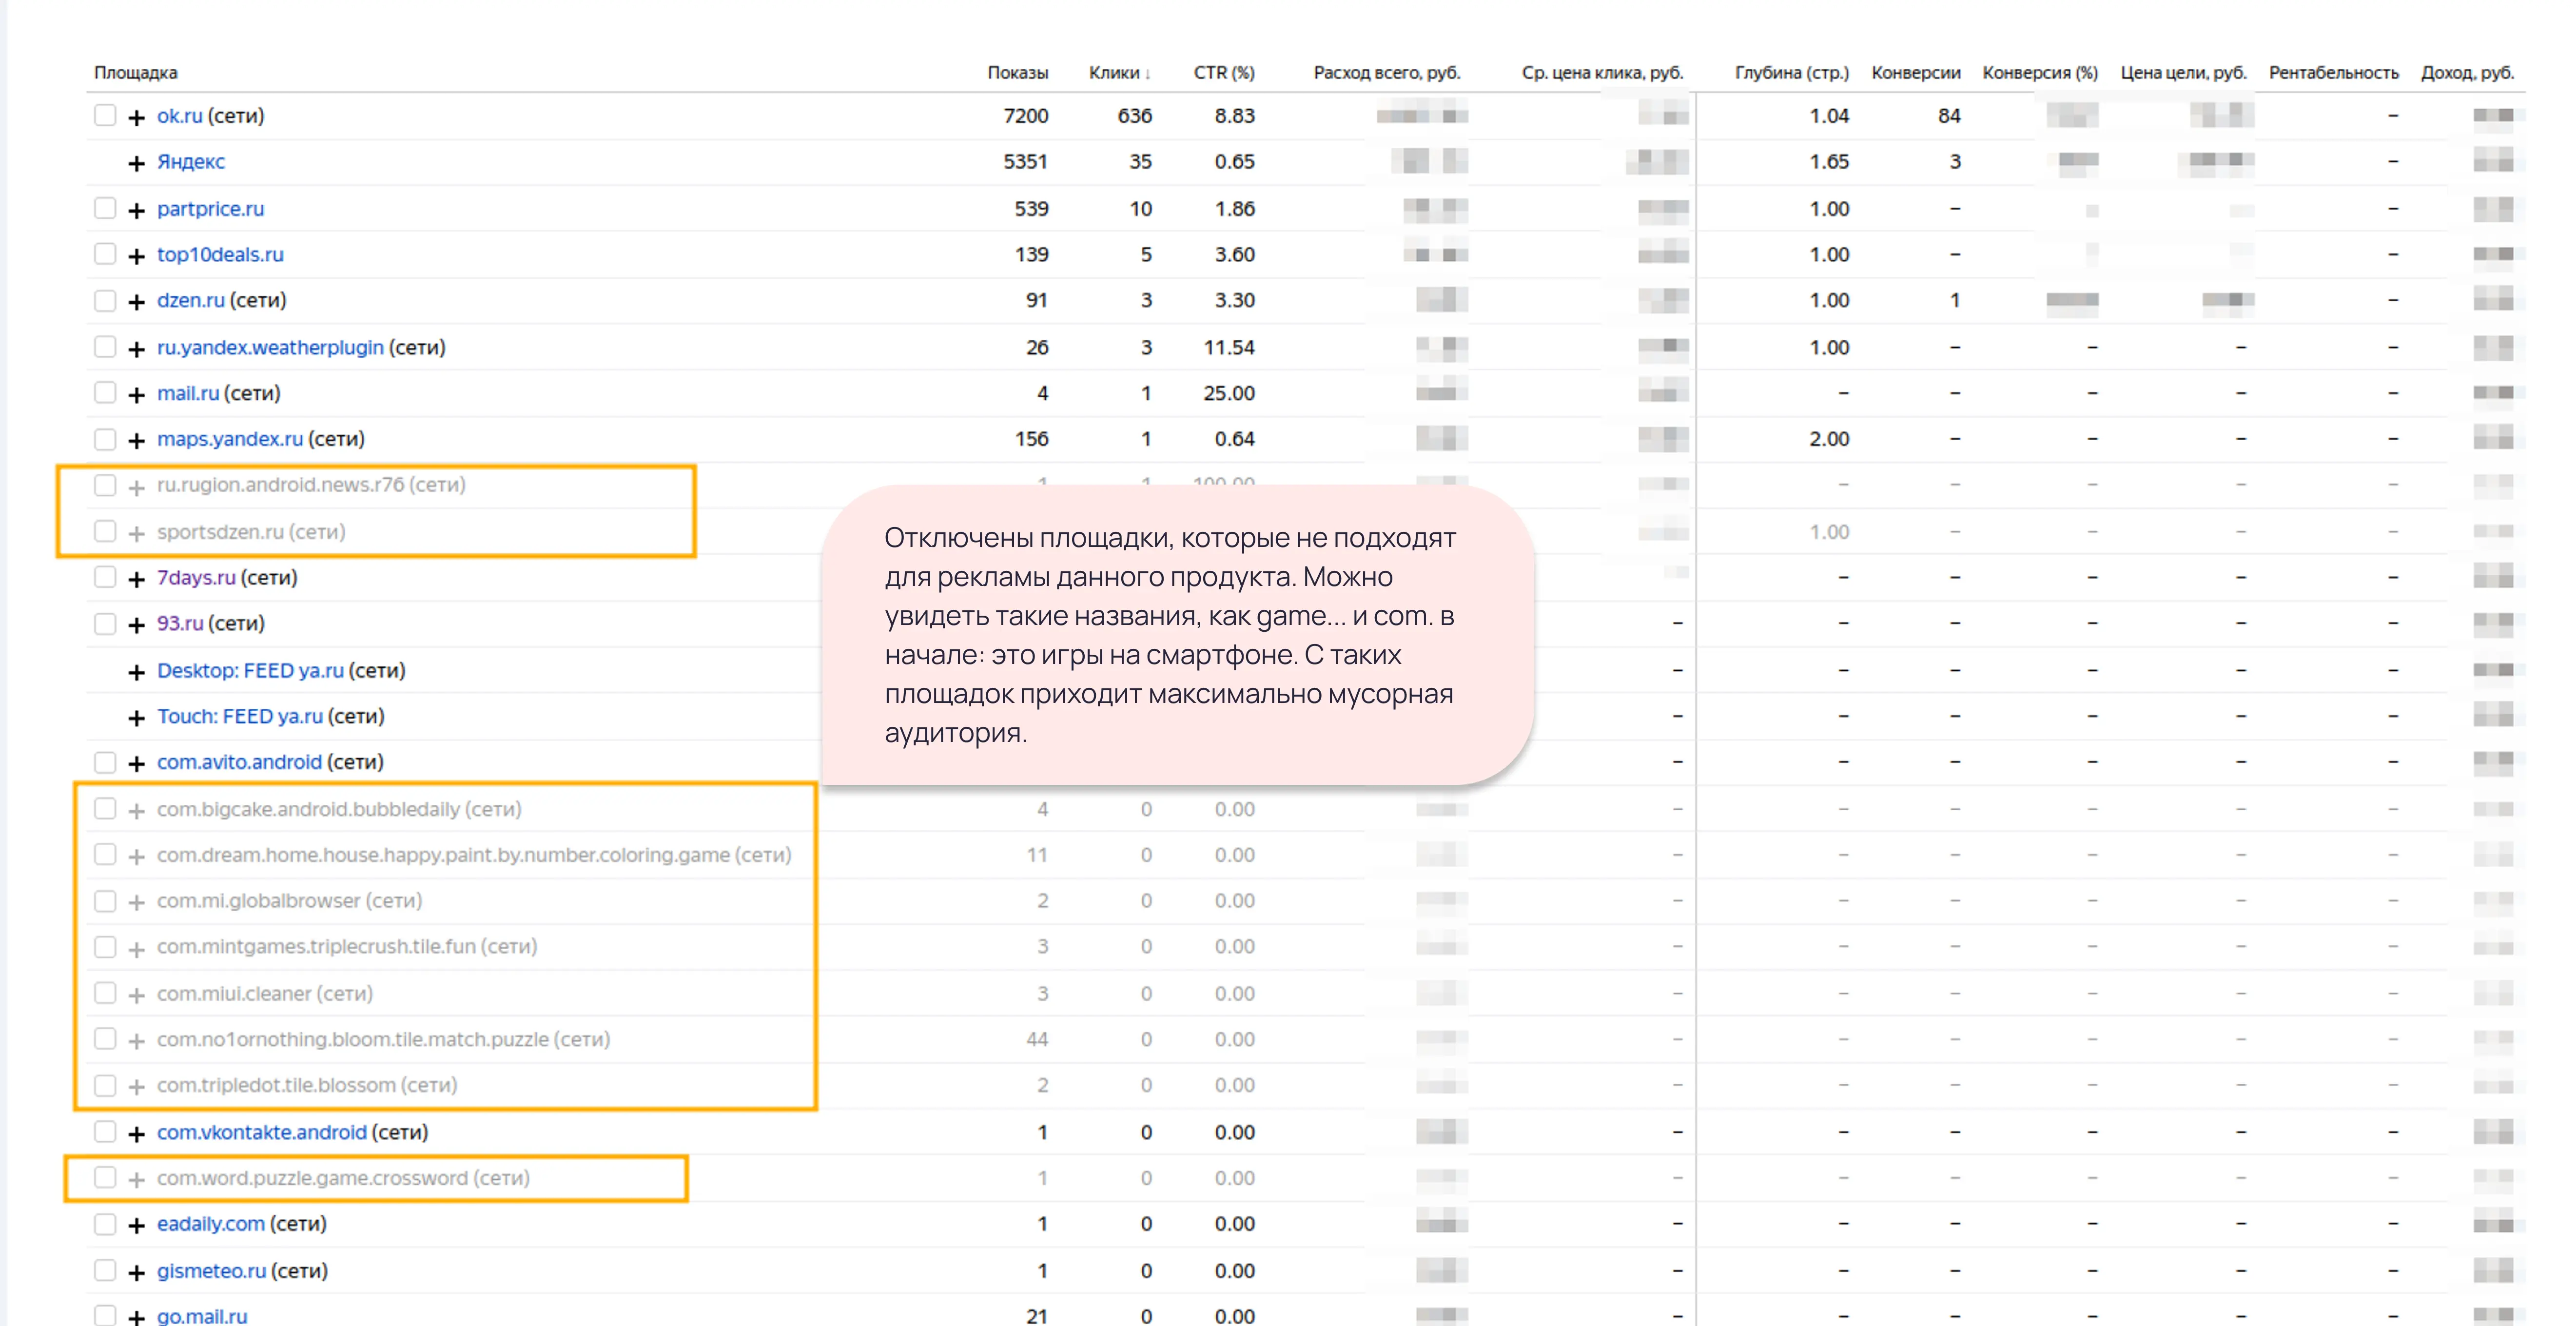2576x1326 pixels.
Task: Click plus icon next to 7days.ru
Action: (137, 579)
